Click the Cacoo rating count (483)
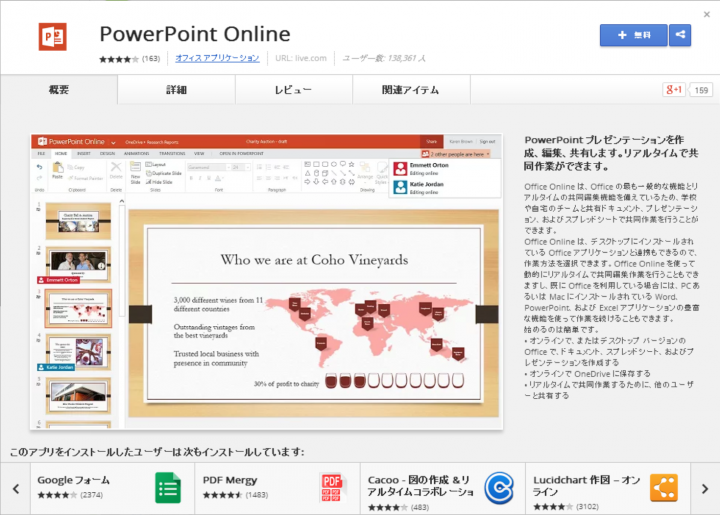The width and height of the screenshot is (720, 515). pos(420,507)
